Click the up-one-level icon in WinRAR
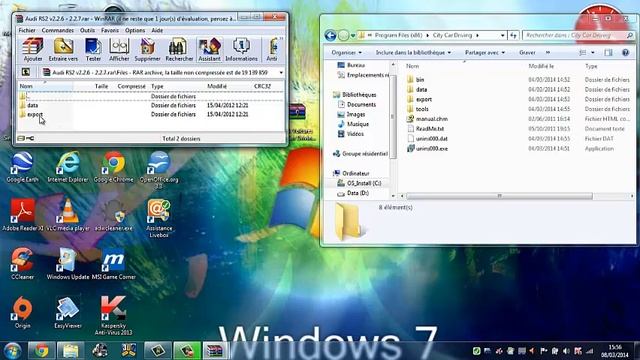This screenshot has height=360, width=640. (x=26, y=72)
